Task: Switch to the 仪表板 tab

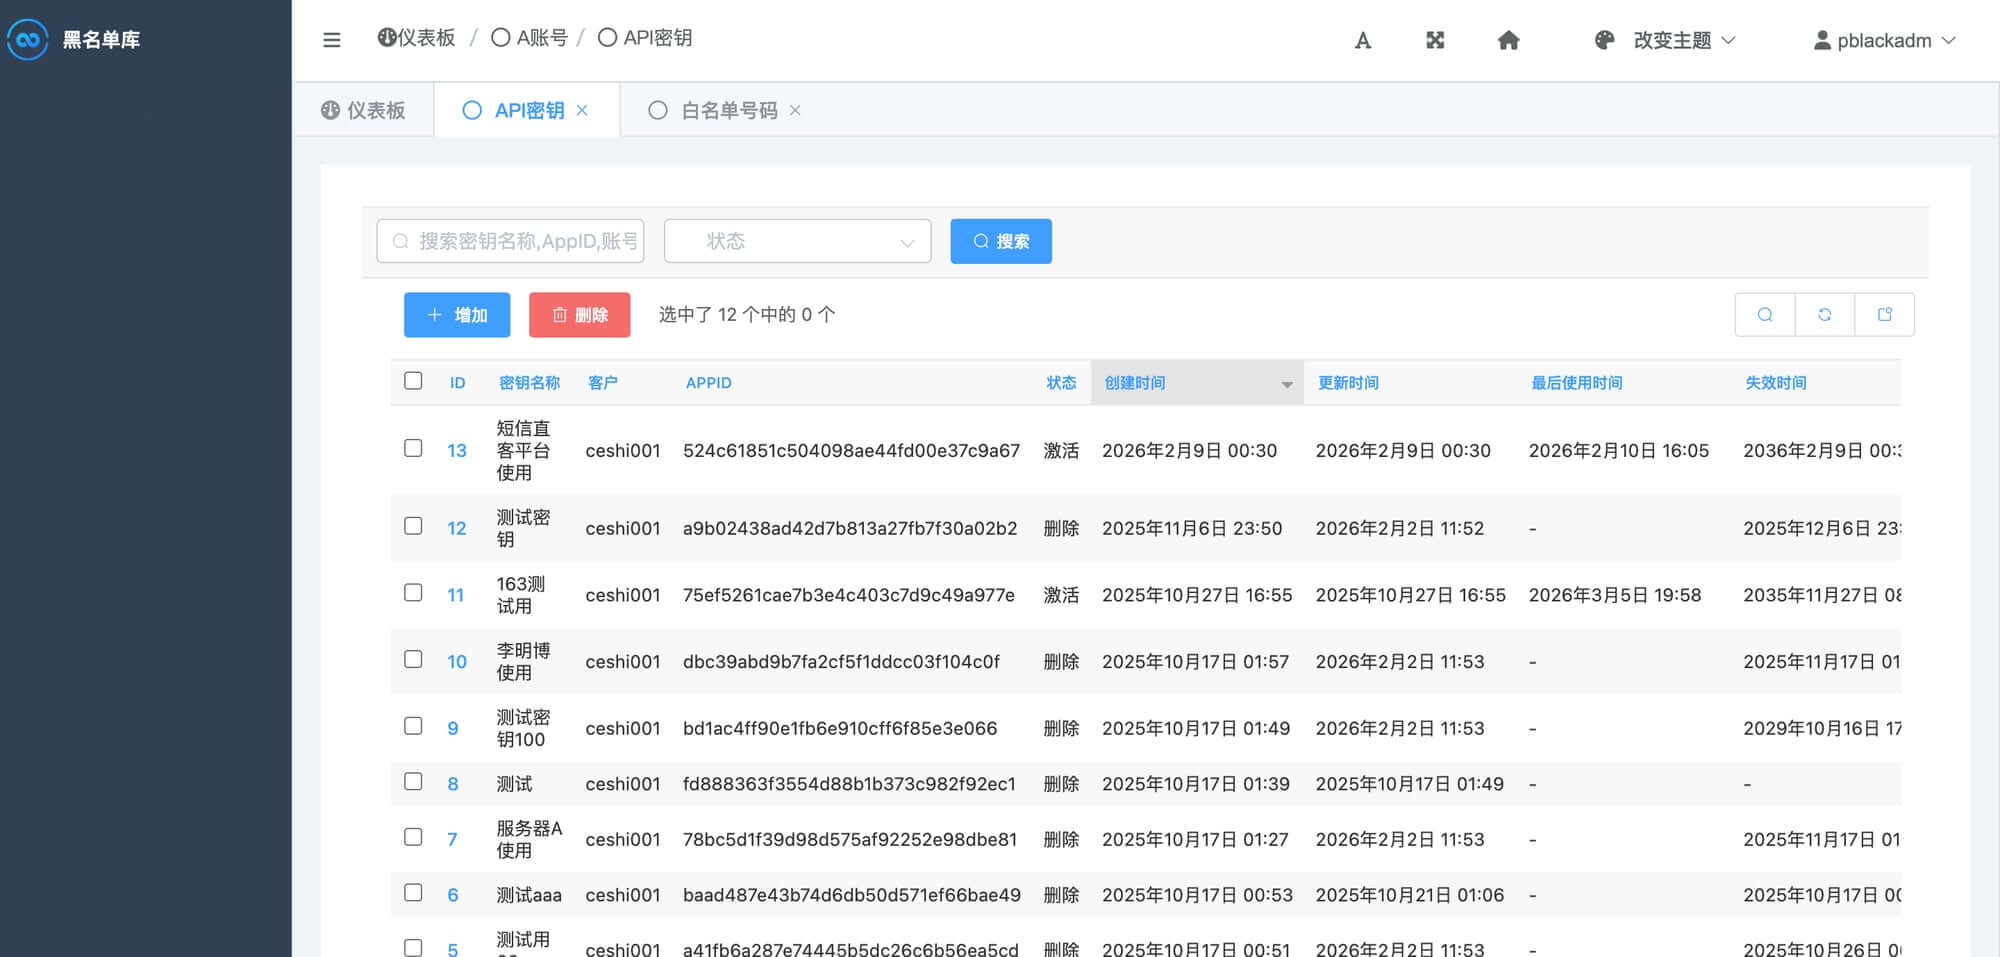Action: 363,110
